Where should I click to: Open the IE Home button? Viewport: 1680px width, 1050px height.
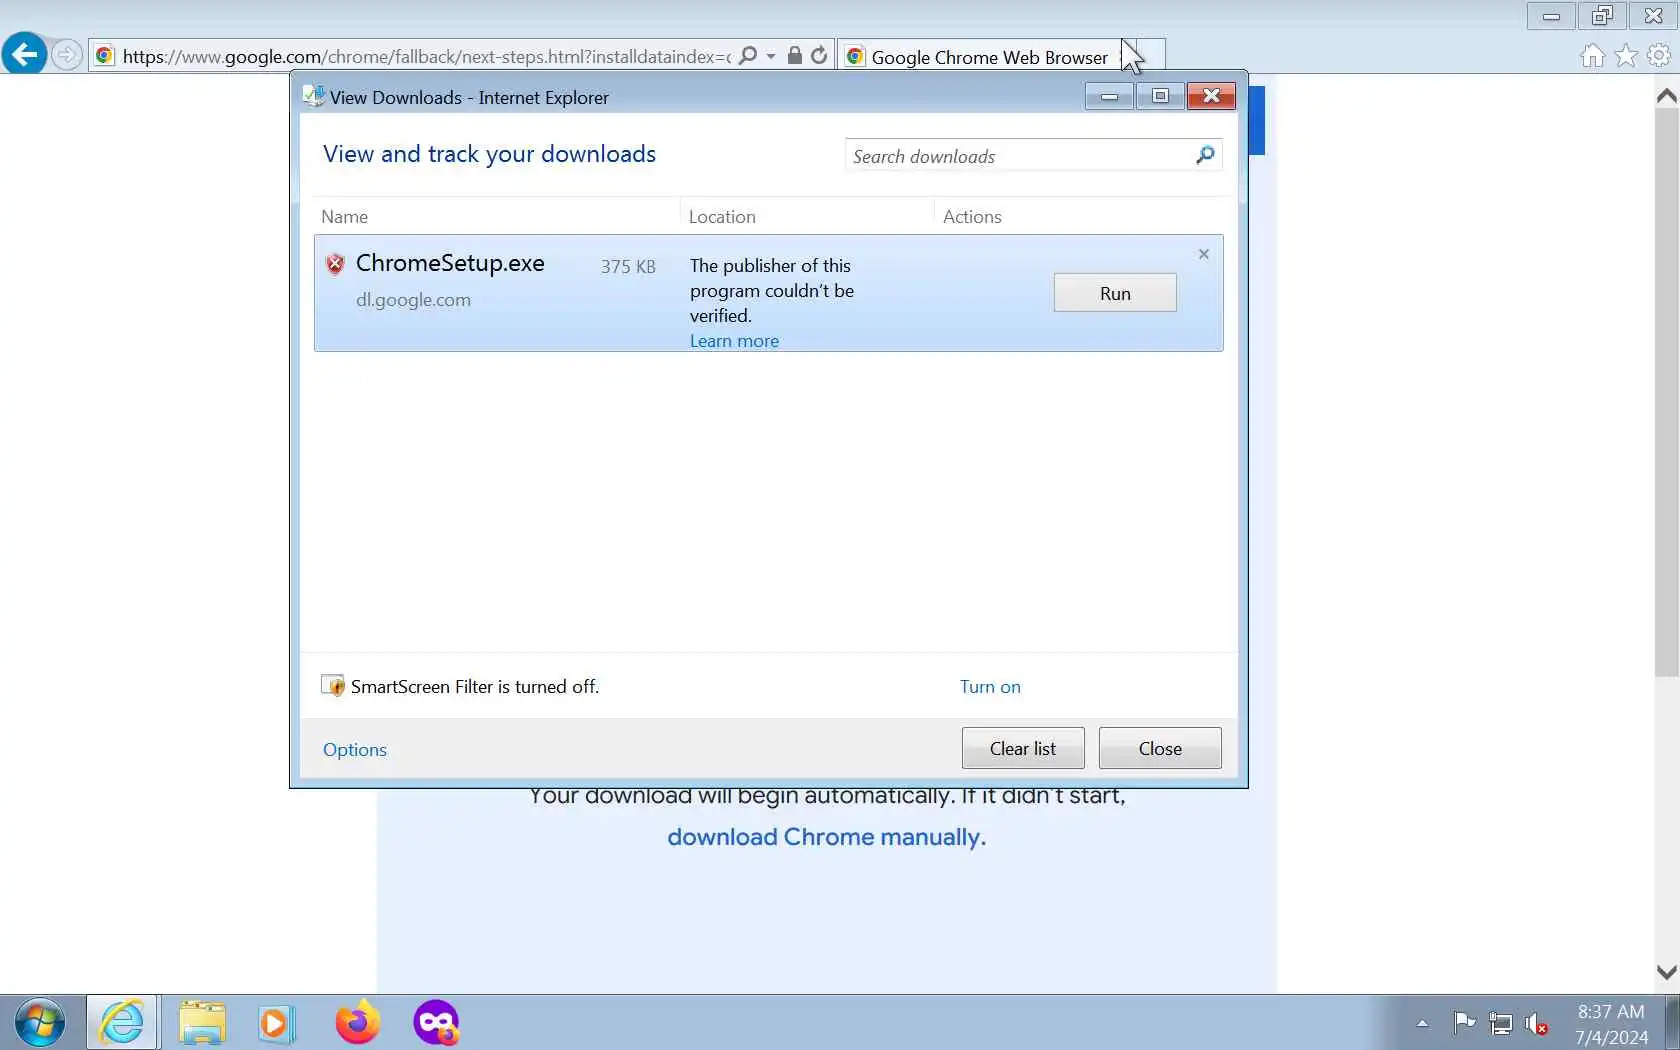(1593, 56)
